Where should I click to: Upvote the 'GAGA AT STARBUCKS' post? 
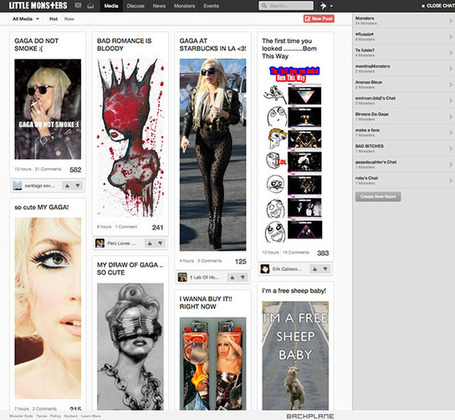tap(232, 277)
